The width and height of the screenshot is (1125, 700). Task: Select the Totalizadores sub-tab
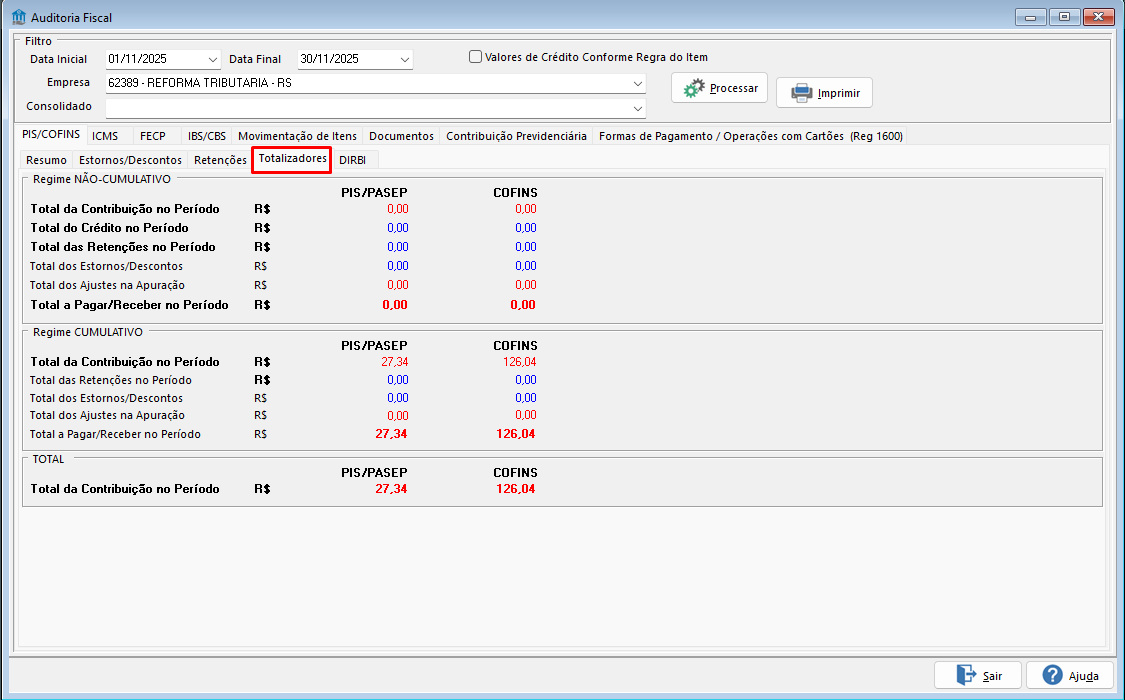[292, 159]
